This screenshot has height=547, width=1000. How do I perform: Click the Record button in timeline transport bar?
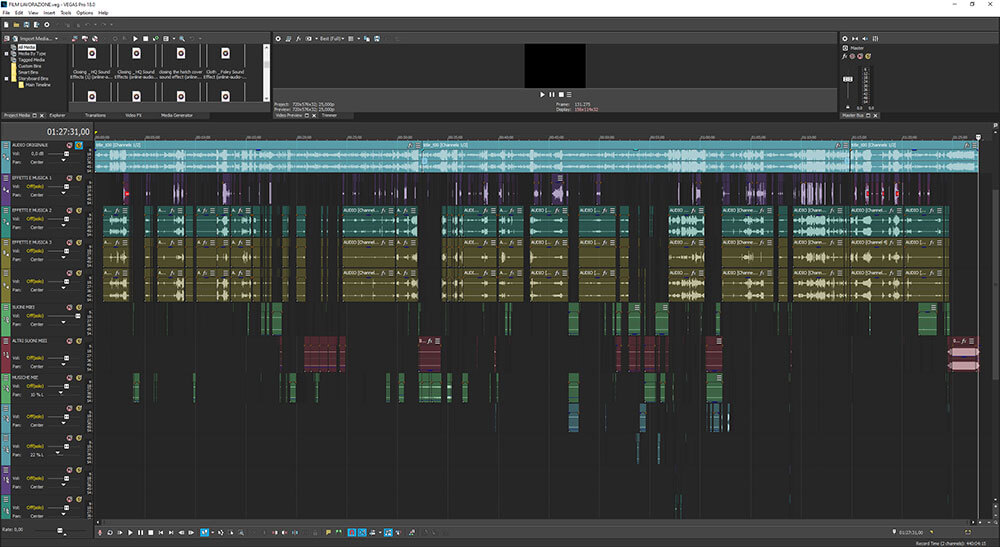tap(102, 532)
